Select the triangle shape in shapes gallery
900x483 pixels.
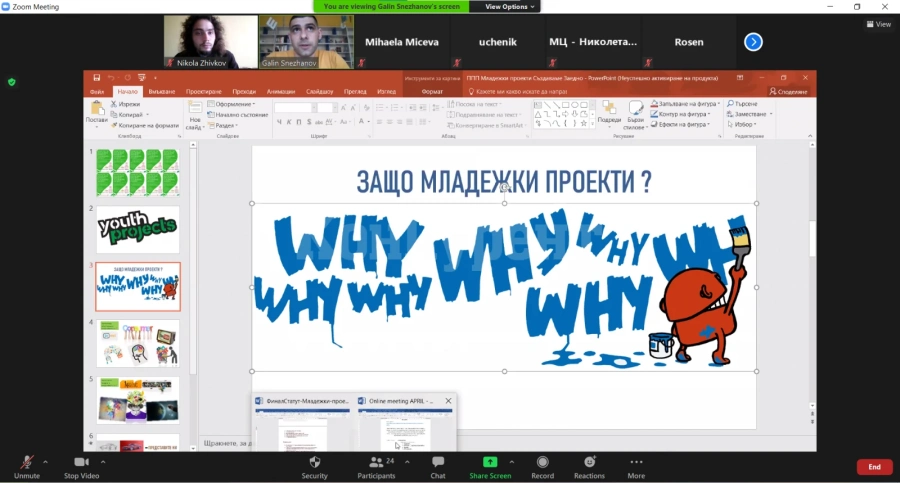click(538, 114)
